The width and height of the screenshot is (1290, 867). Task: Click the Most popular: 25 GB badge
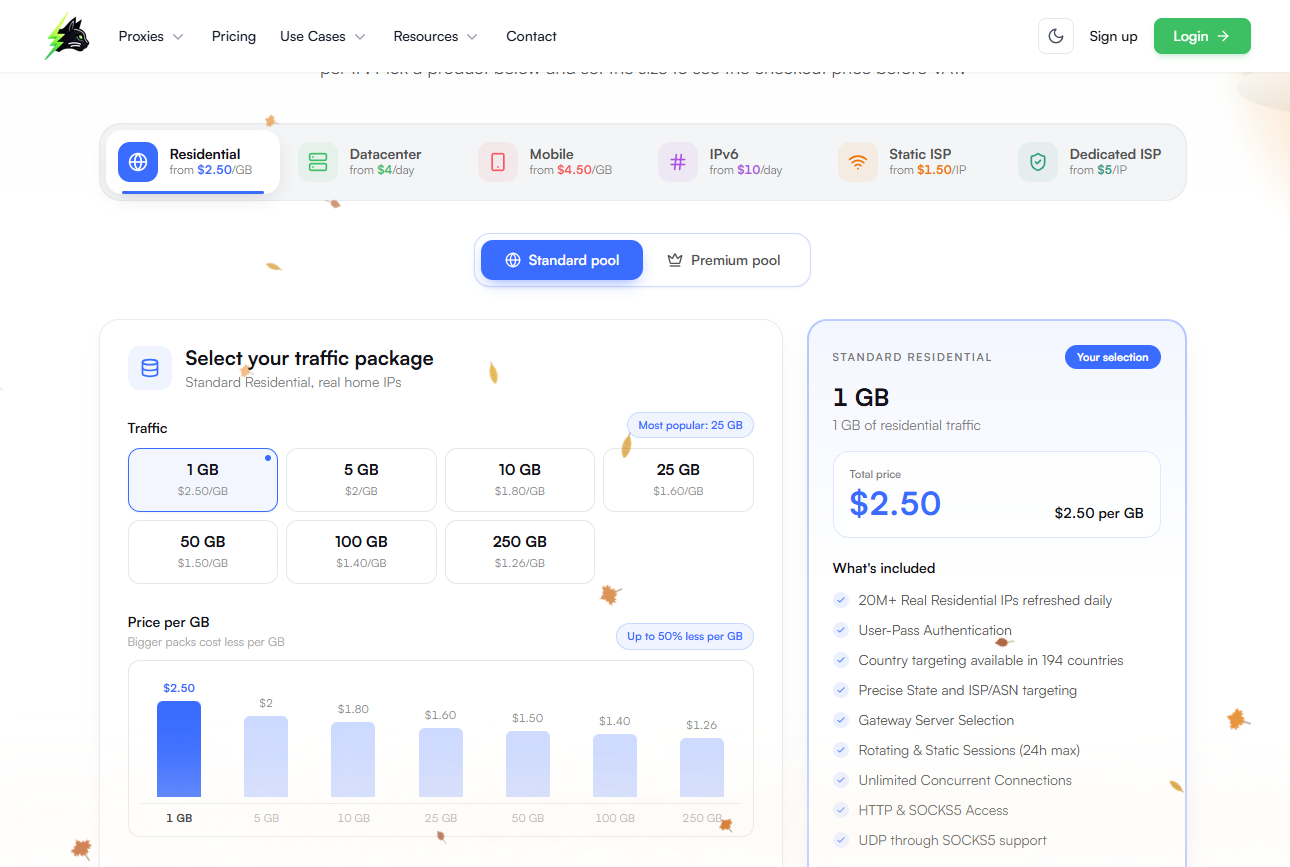[x=690, y=425]
